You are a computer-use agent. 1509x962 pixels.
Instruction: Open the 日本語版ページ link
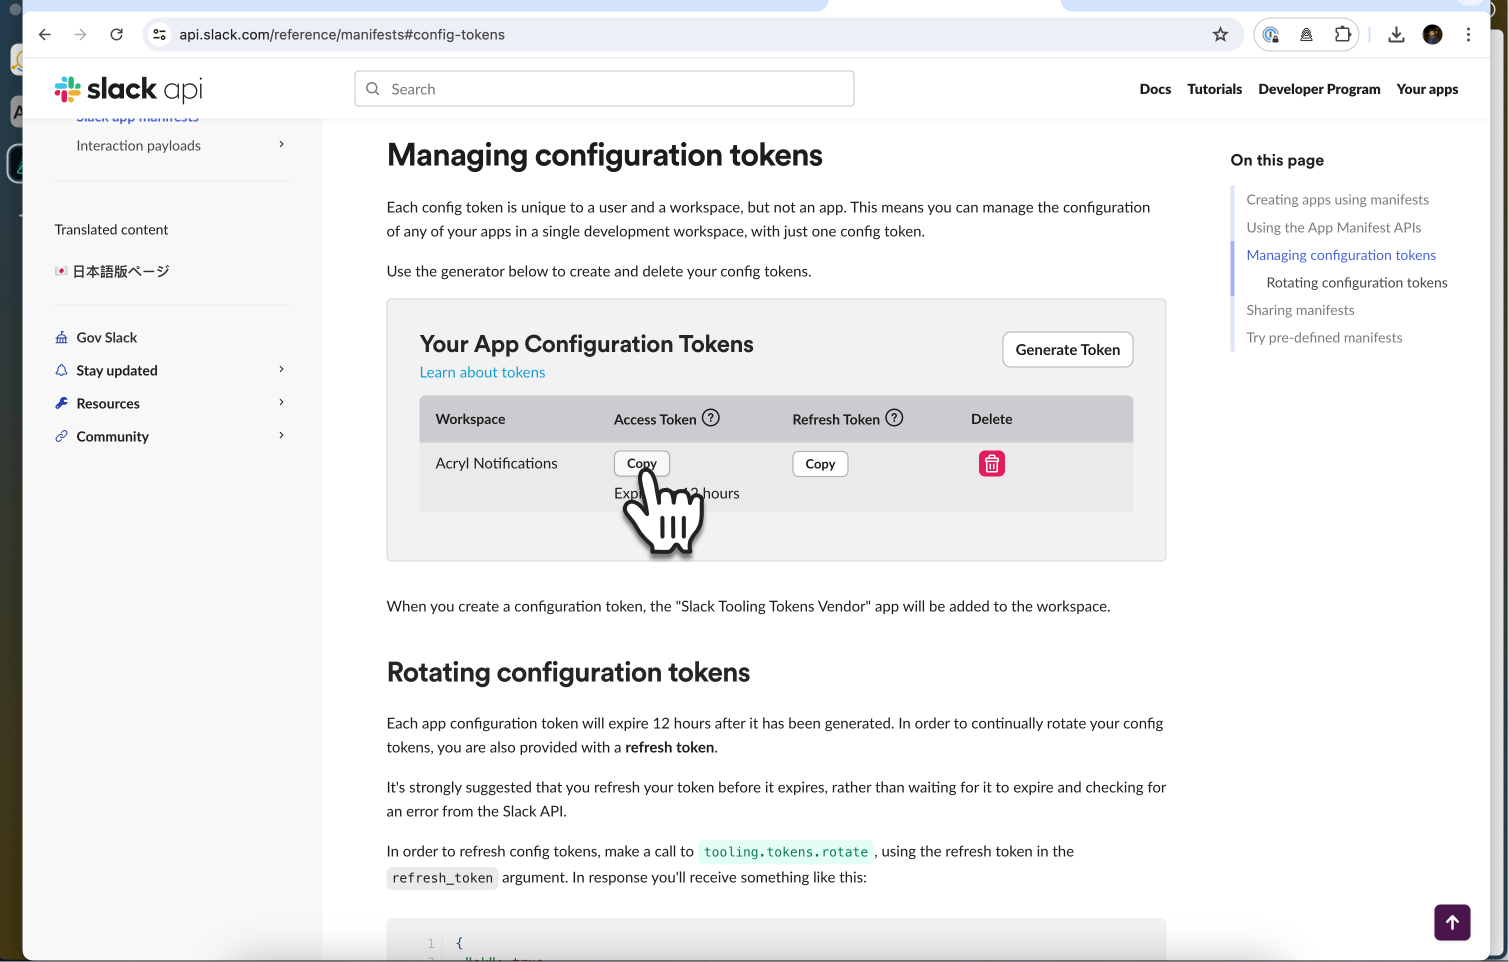click(x=121, y=271)
